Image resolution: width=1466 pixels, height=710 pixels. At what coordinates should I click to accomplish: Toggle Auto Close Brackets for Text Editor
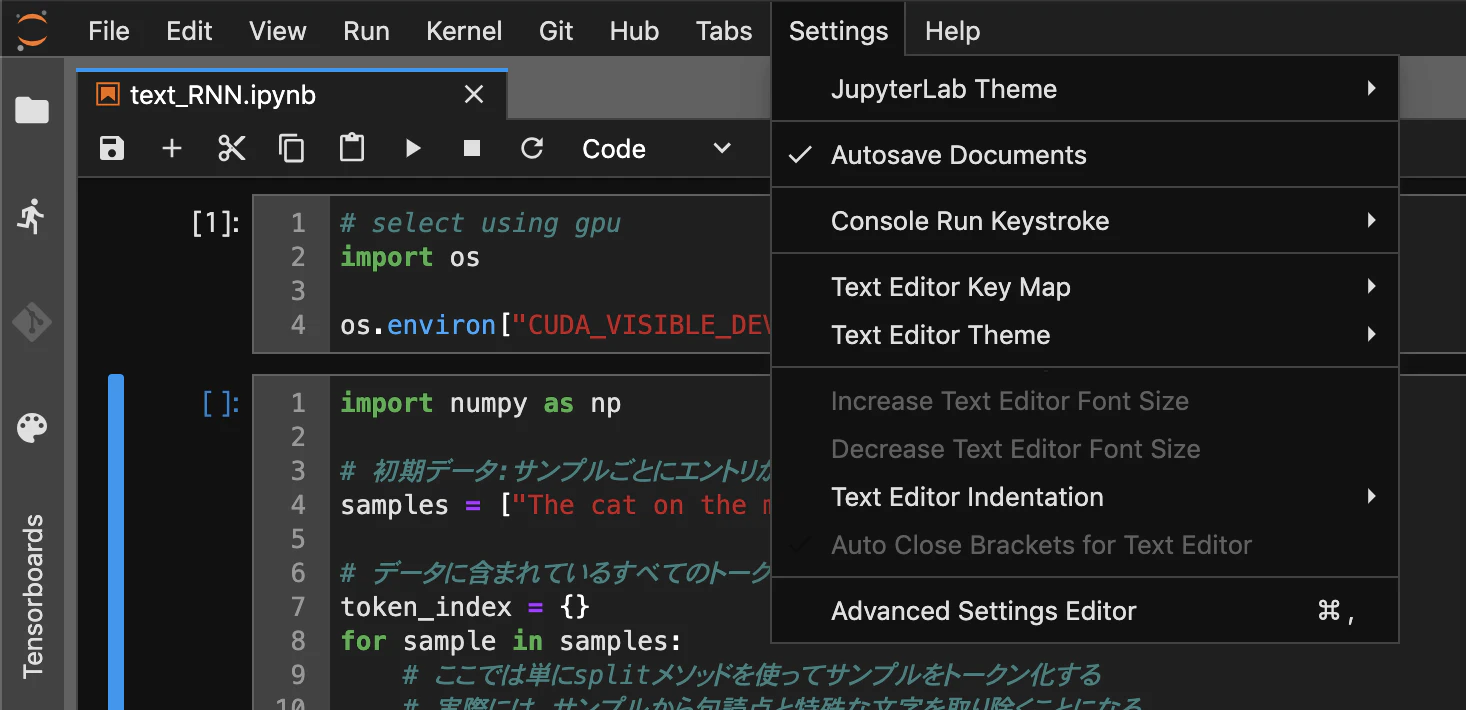coord(1084,545)
